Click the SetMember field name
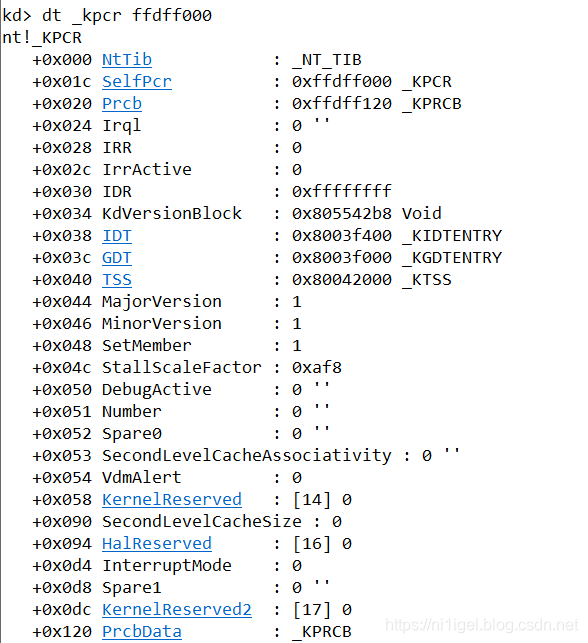Image resolution: width=588 pixels, height=643 pixels. (147, 346)
